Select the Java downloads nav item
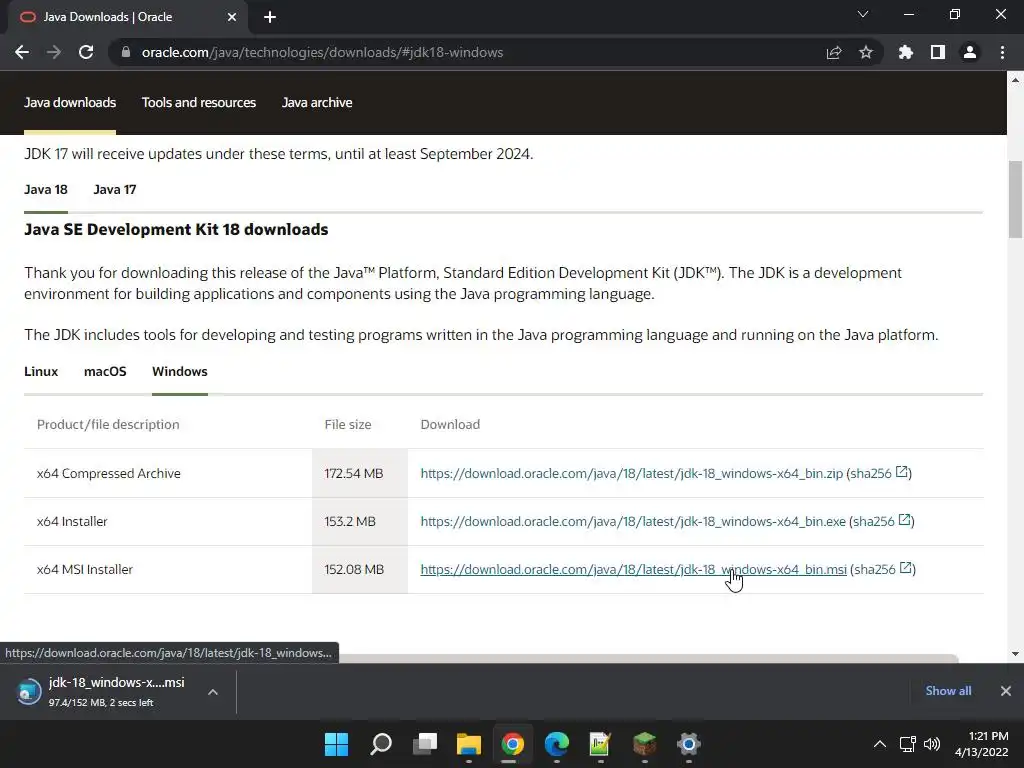Screen dimensions: 1024x768 click(70, 103)
